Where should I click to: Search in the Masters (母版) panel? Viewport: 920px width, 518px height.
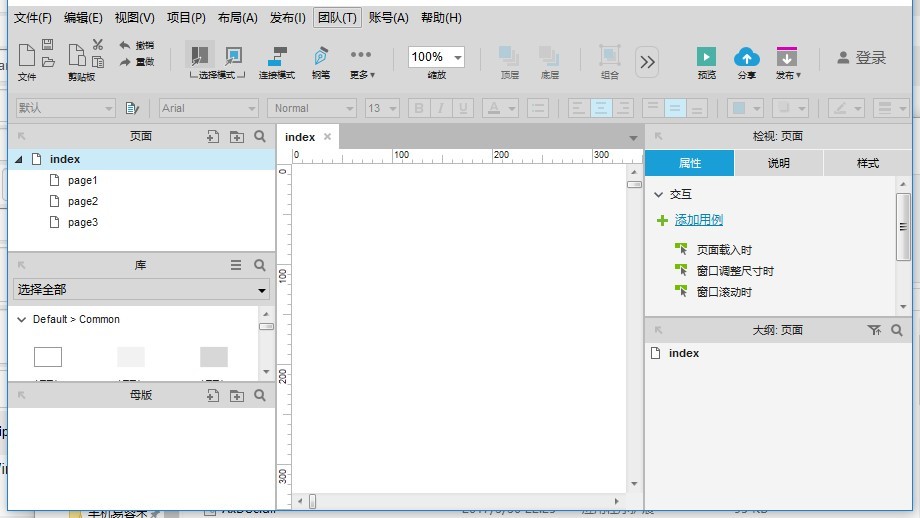pos(260,395)
